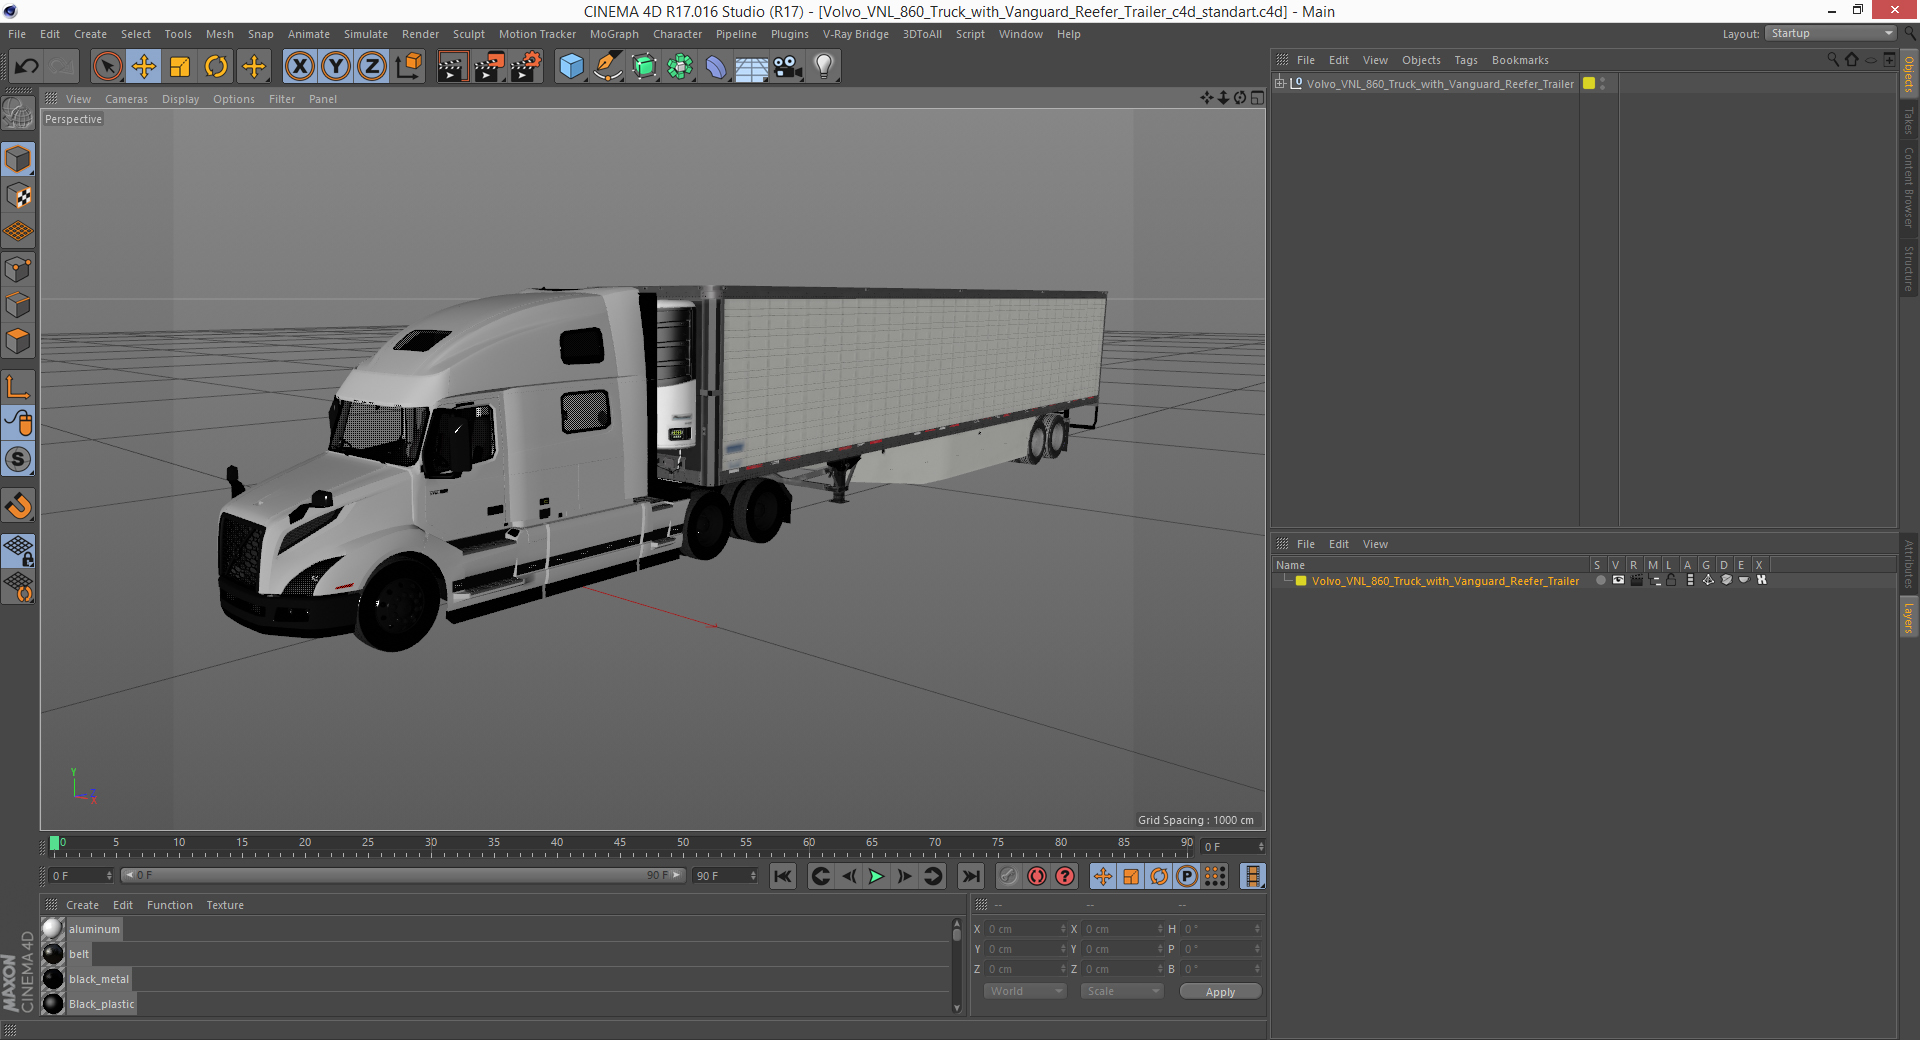Switch to Texture mode icon
The width and height of the screenshot is (1920, 1040).
pos(18,196)
